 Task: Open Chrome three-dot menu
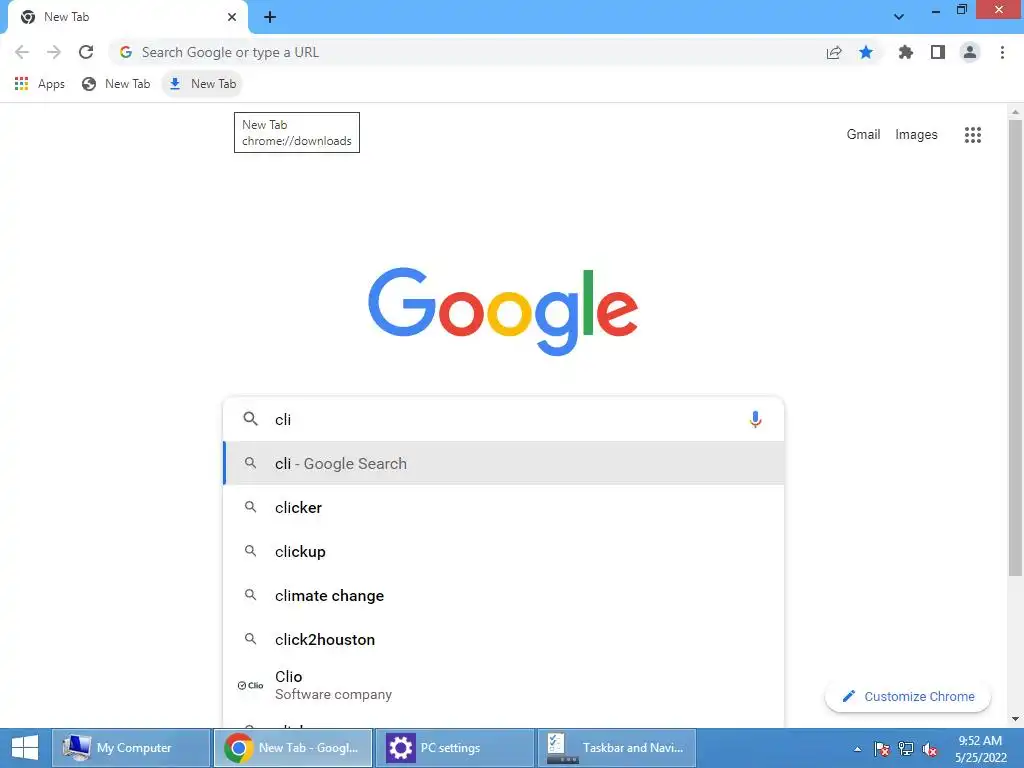click(x=1002, y=52)
